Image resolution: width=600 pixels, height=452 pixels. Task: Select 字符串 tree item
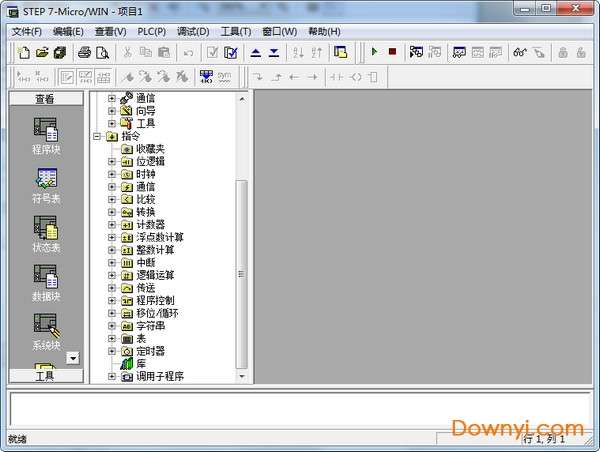[x=150, y=326]
